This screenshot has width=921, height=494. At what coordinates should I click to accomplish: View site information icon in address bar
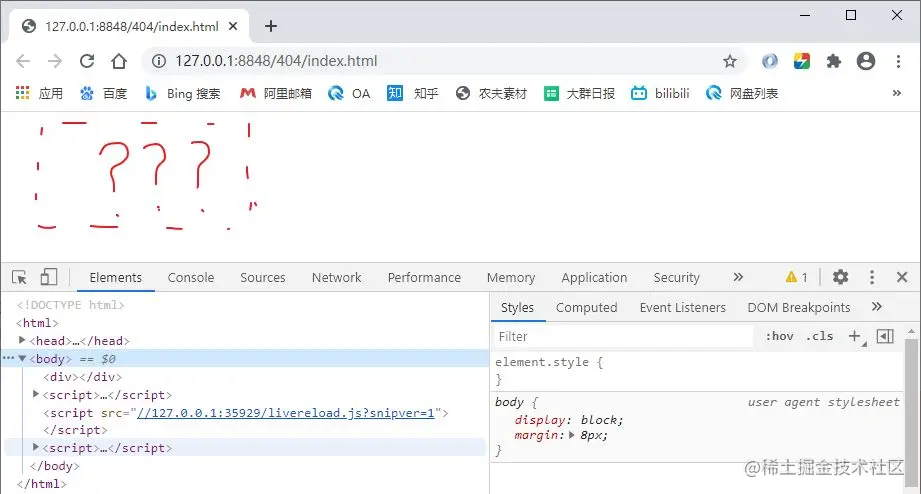tap(159, 61)
